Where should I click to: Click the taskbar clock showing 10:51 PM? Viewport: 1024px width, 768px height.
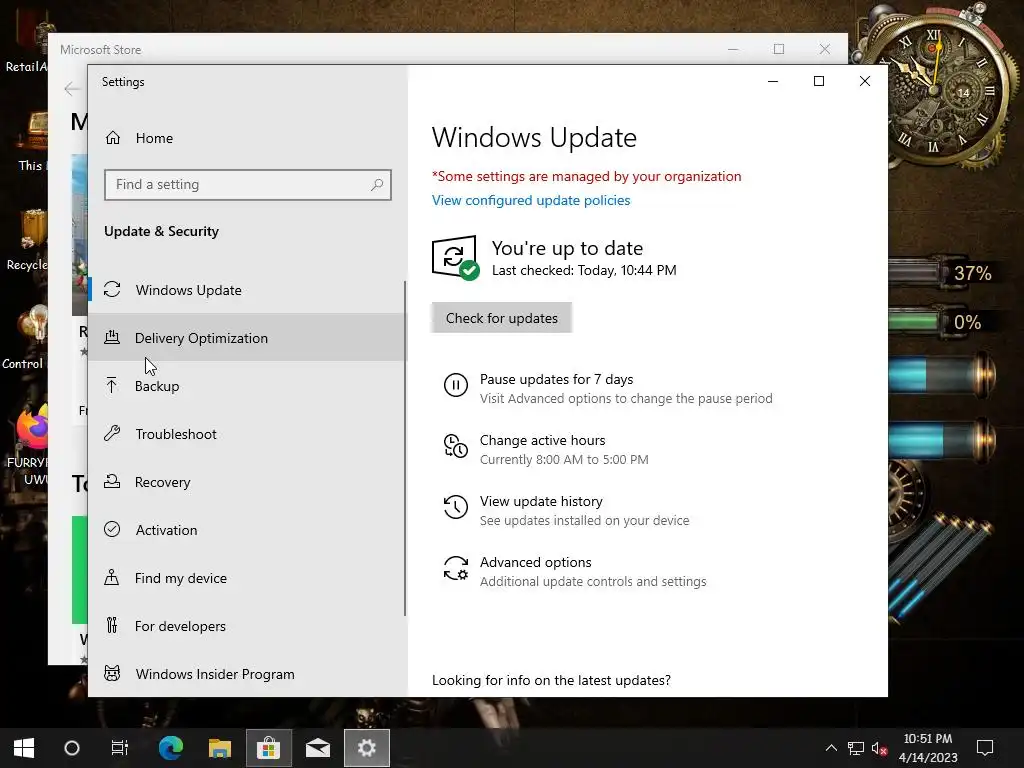pyautogui.click(x=928, y=748)
